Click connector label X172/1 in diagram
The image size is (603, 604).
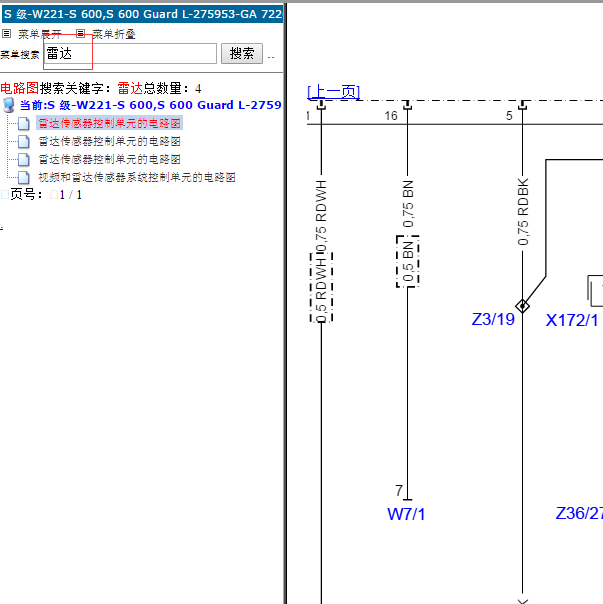tap(572, 320)
